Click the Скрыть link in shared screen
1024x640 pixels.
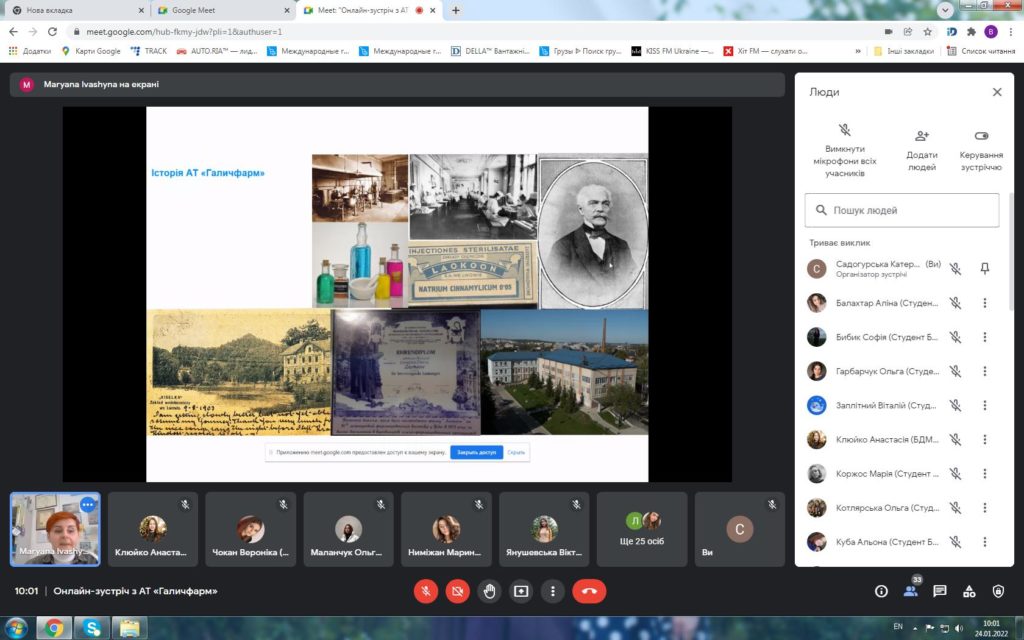pos(516,452)
